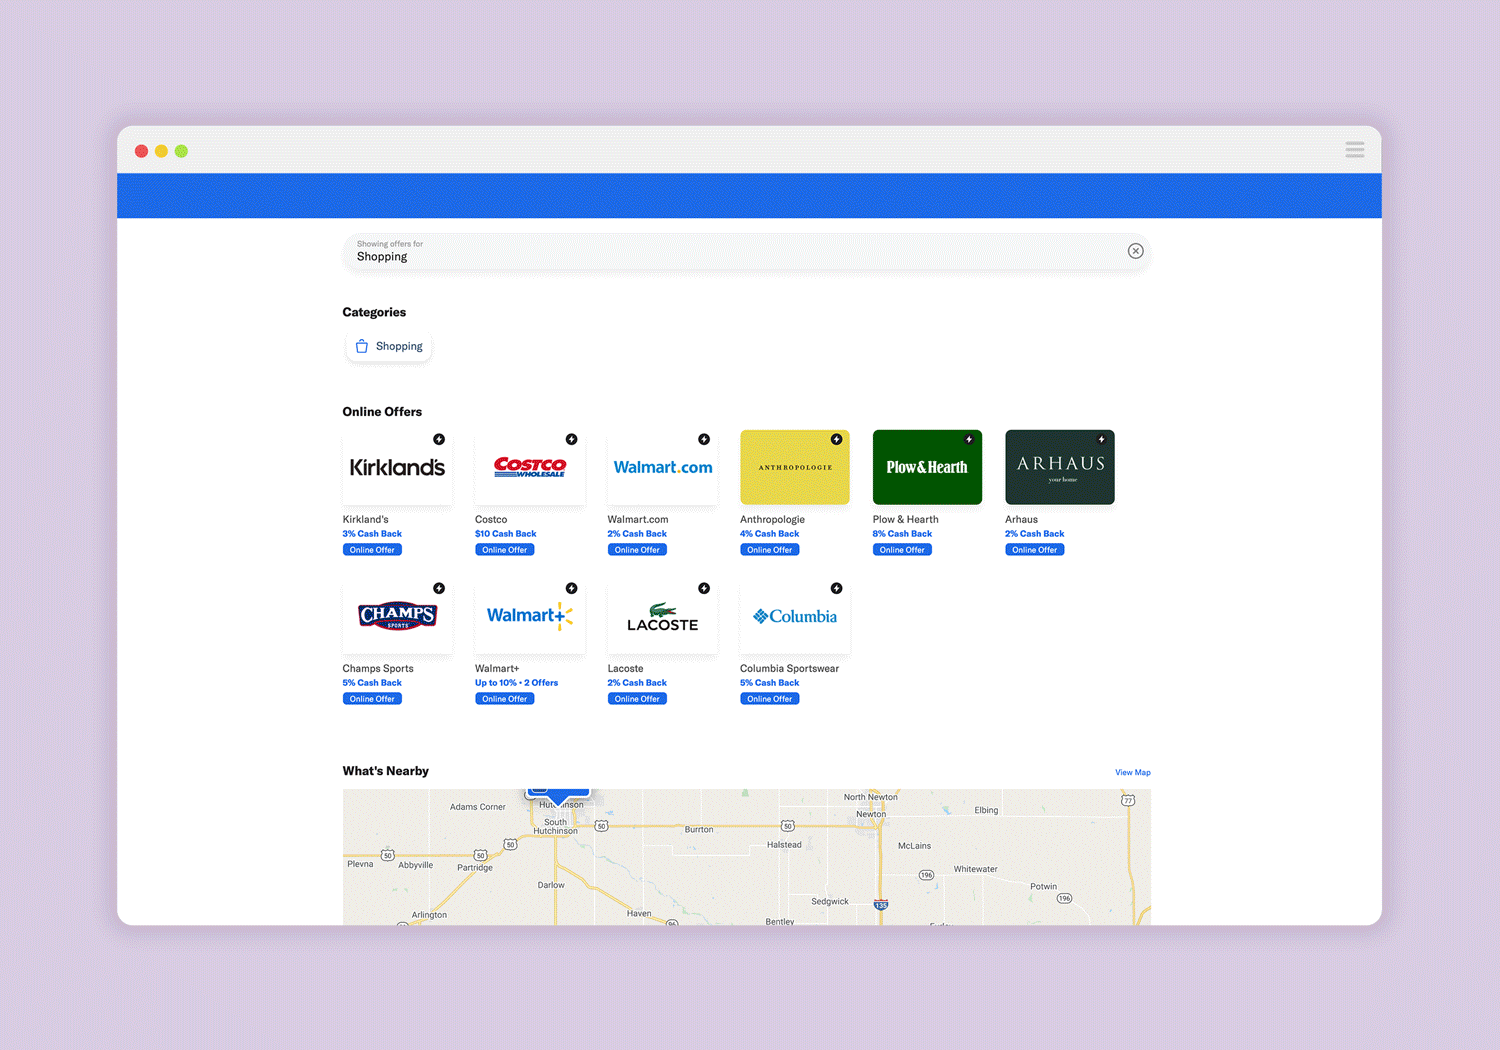This screenshot has height=1050, width=1500.
Task: Click the lightning badge on Walmart.com card
Action: pyautogui.click(x=704, y=439)
